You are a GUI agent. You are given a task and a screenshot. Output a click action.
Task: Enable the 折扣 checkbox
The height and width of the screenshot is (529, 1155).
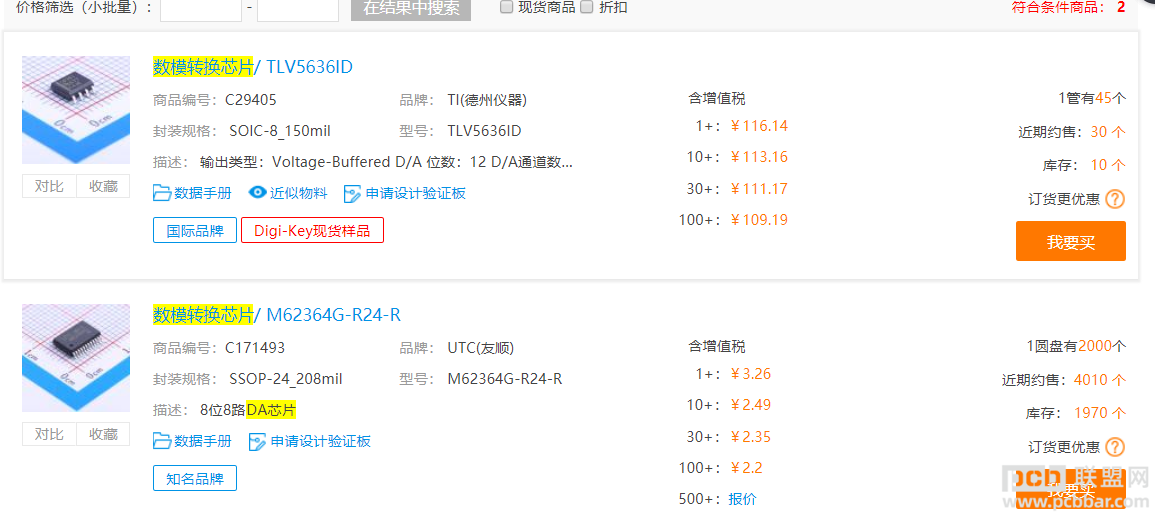tap(587, 7)
